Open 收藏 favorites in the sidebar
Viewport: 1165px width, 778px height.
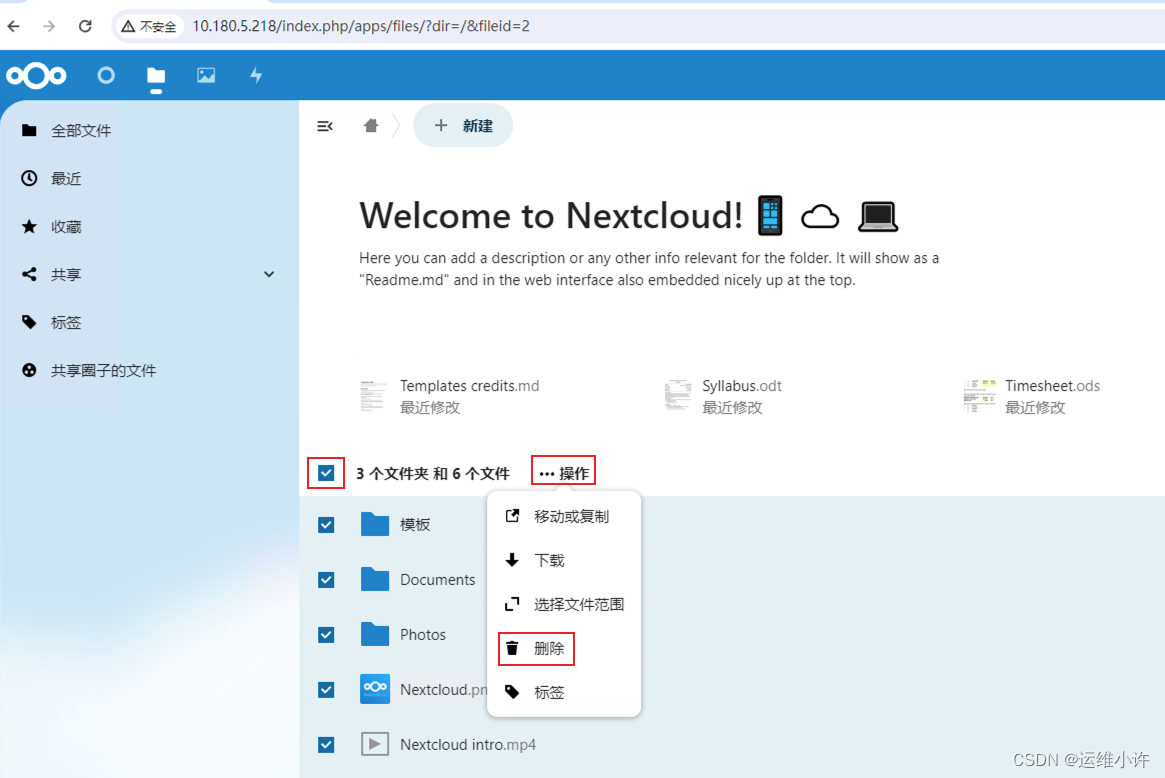point(149,227)
